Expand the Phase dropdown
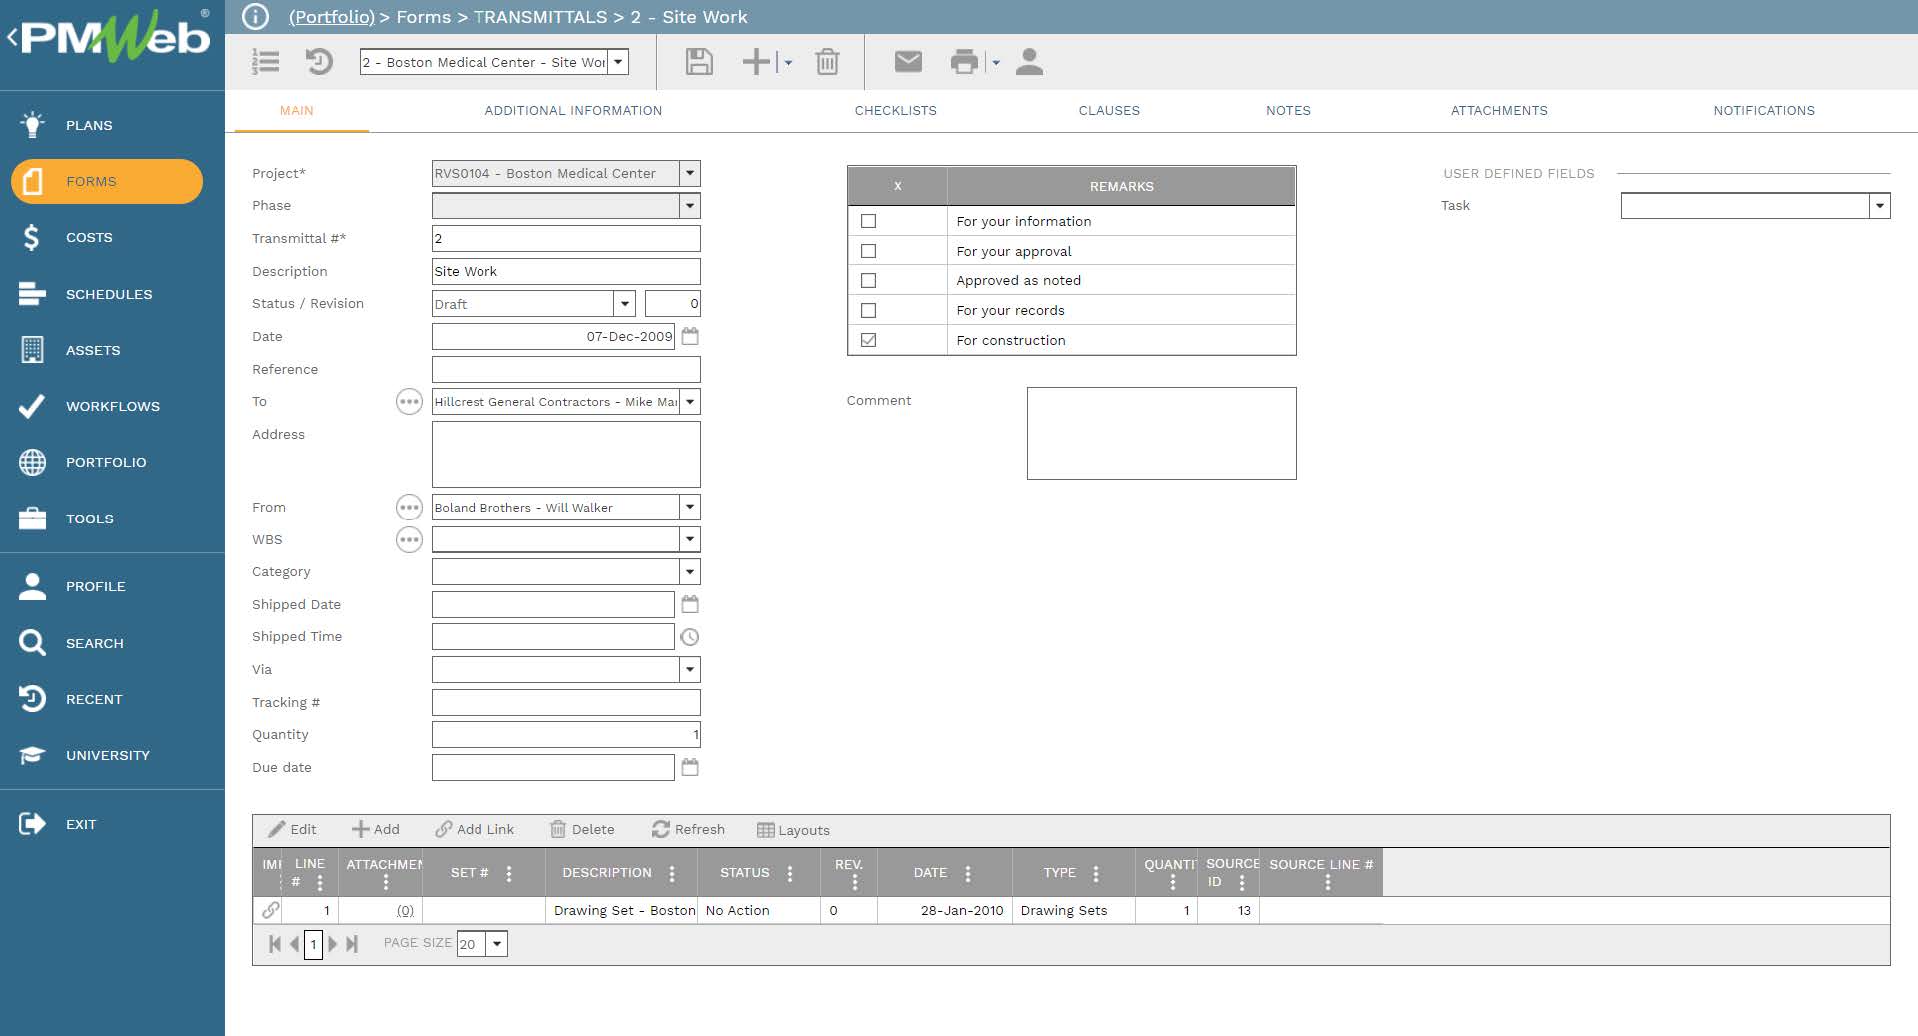1918x1036 pixels. [690, 206]
